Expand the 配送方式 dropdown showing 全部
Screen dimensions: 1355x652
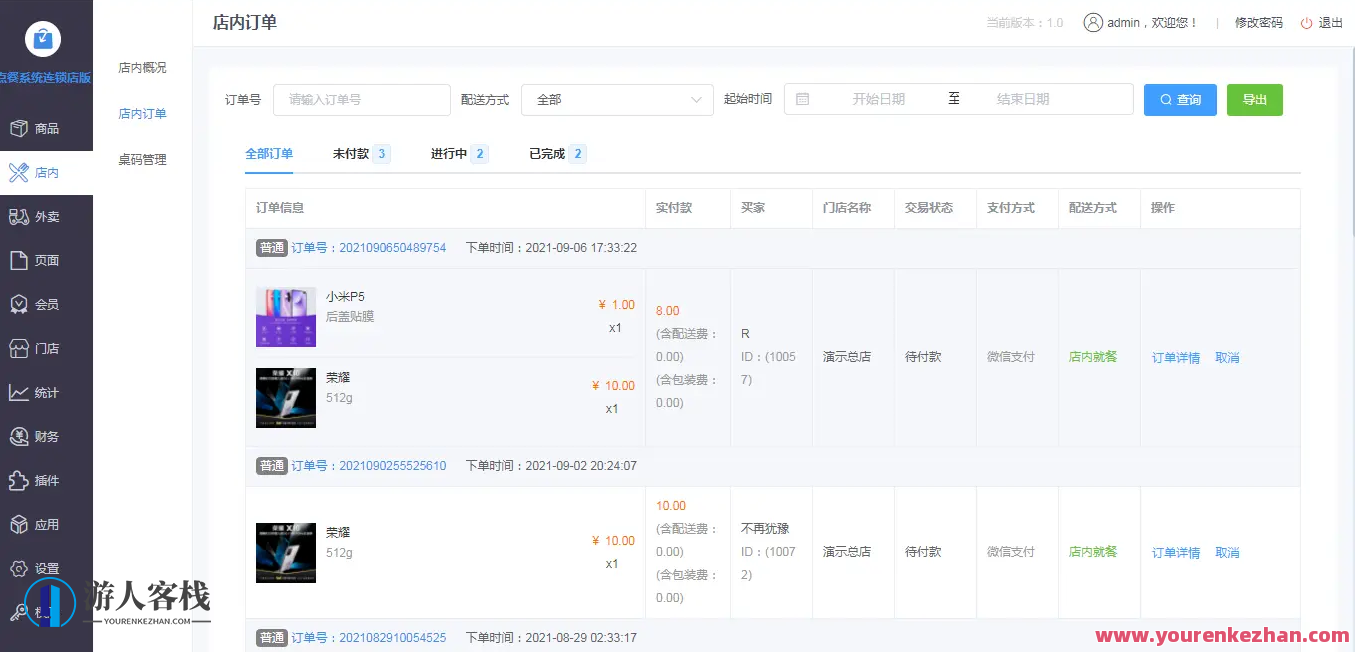[x=617, y=99]
